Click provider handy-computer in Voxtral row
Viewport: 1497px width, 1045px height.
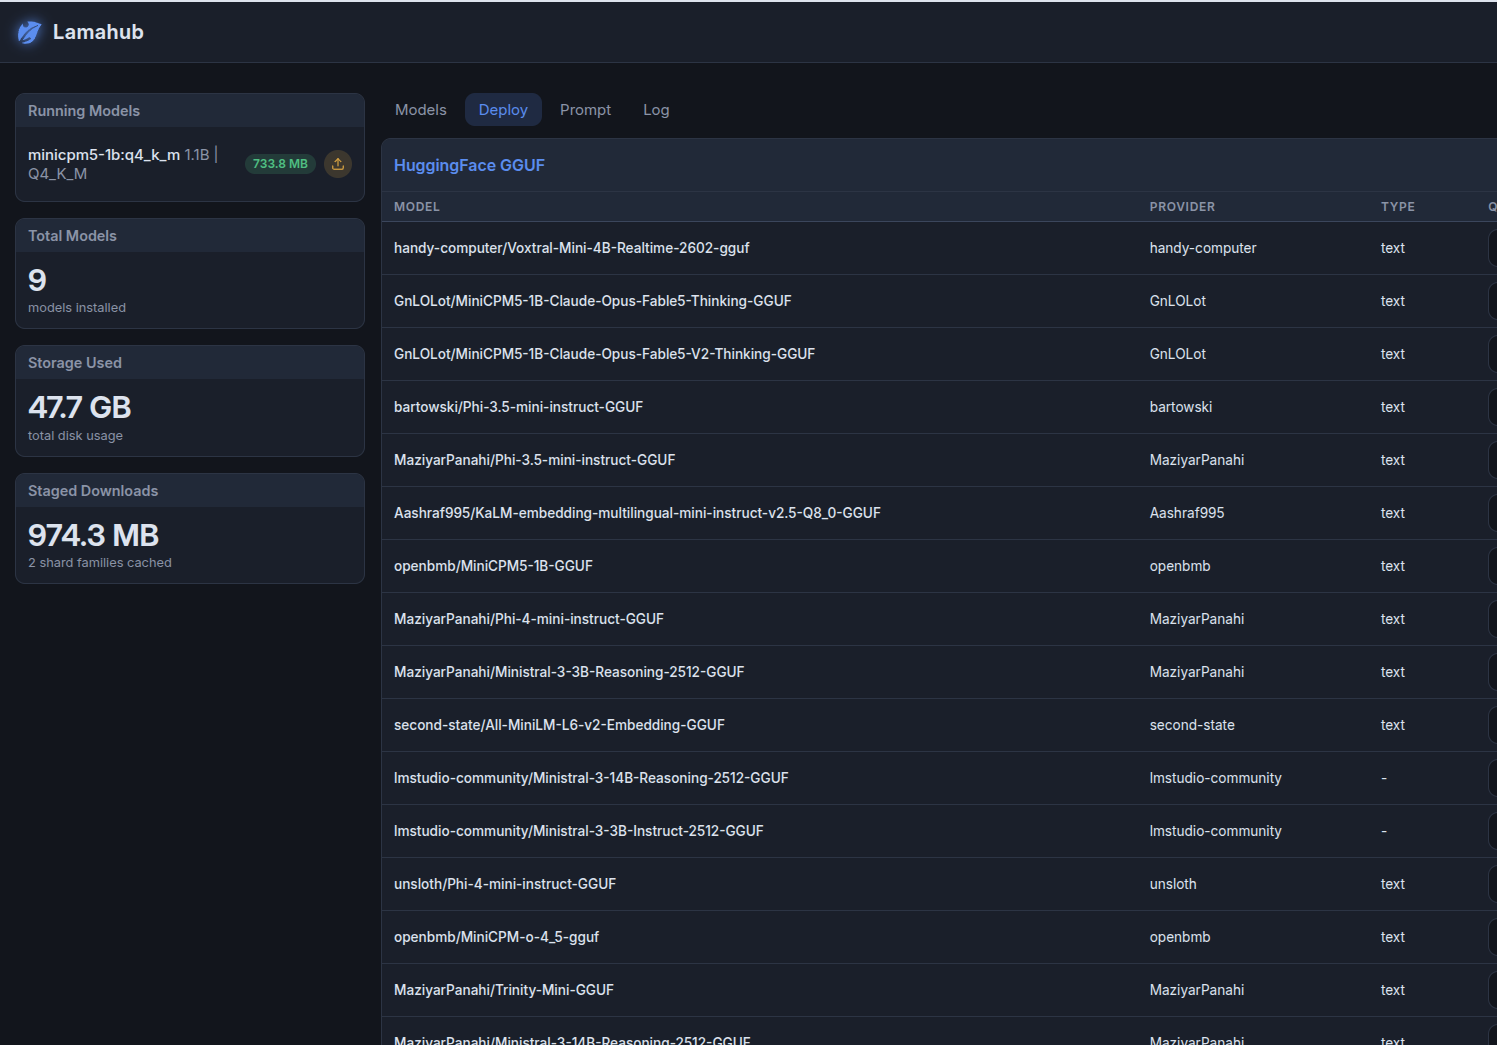point(1203,248)
